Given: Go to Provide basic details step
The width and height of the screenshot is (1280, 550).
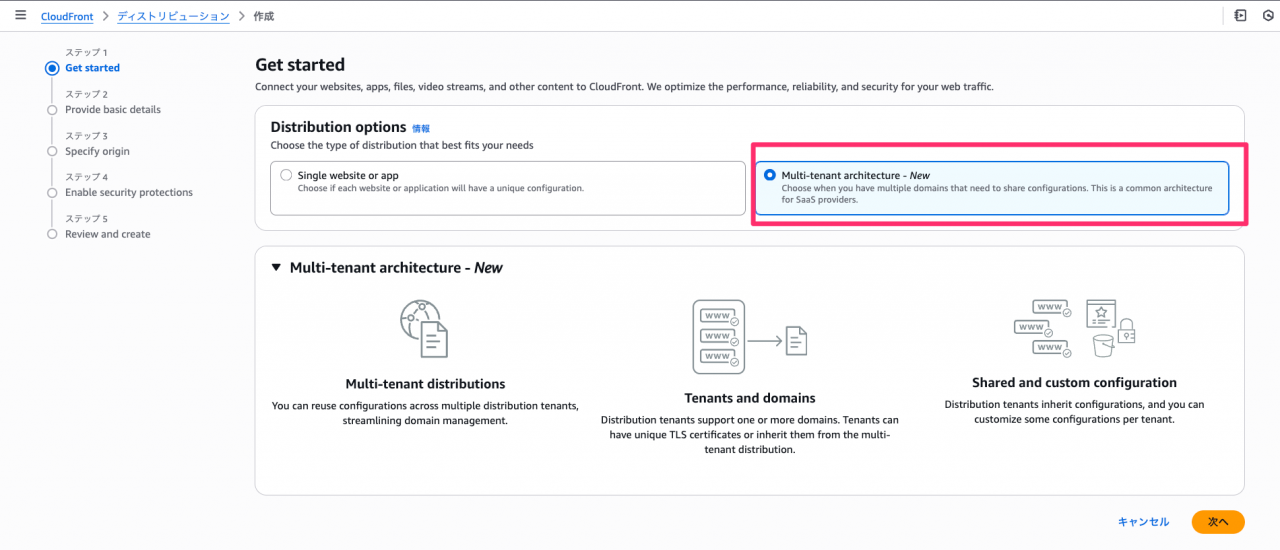Looking at the screenshot, I should point(113,110).
